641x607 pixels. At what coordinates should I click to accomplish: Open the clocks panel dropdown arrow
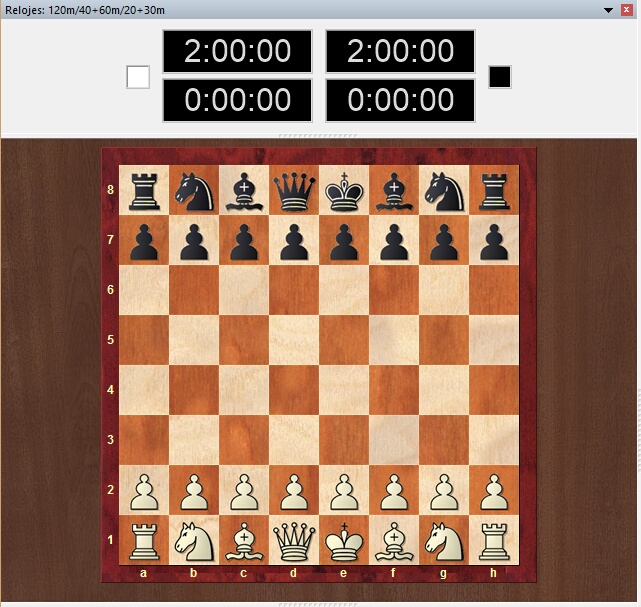(x=607, y=9)
